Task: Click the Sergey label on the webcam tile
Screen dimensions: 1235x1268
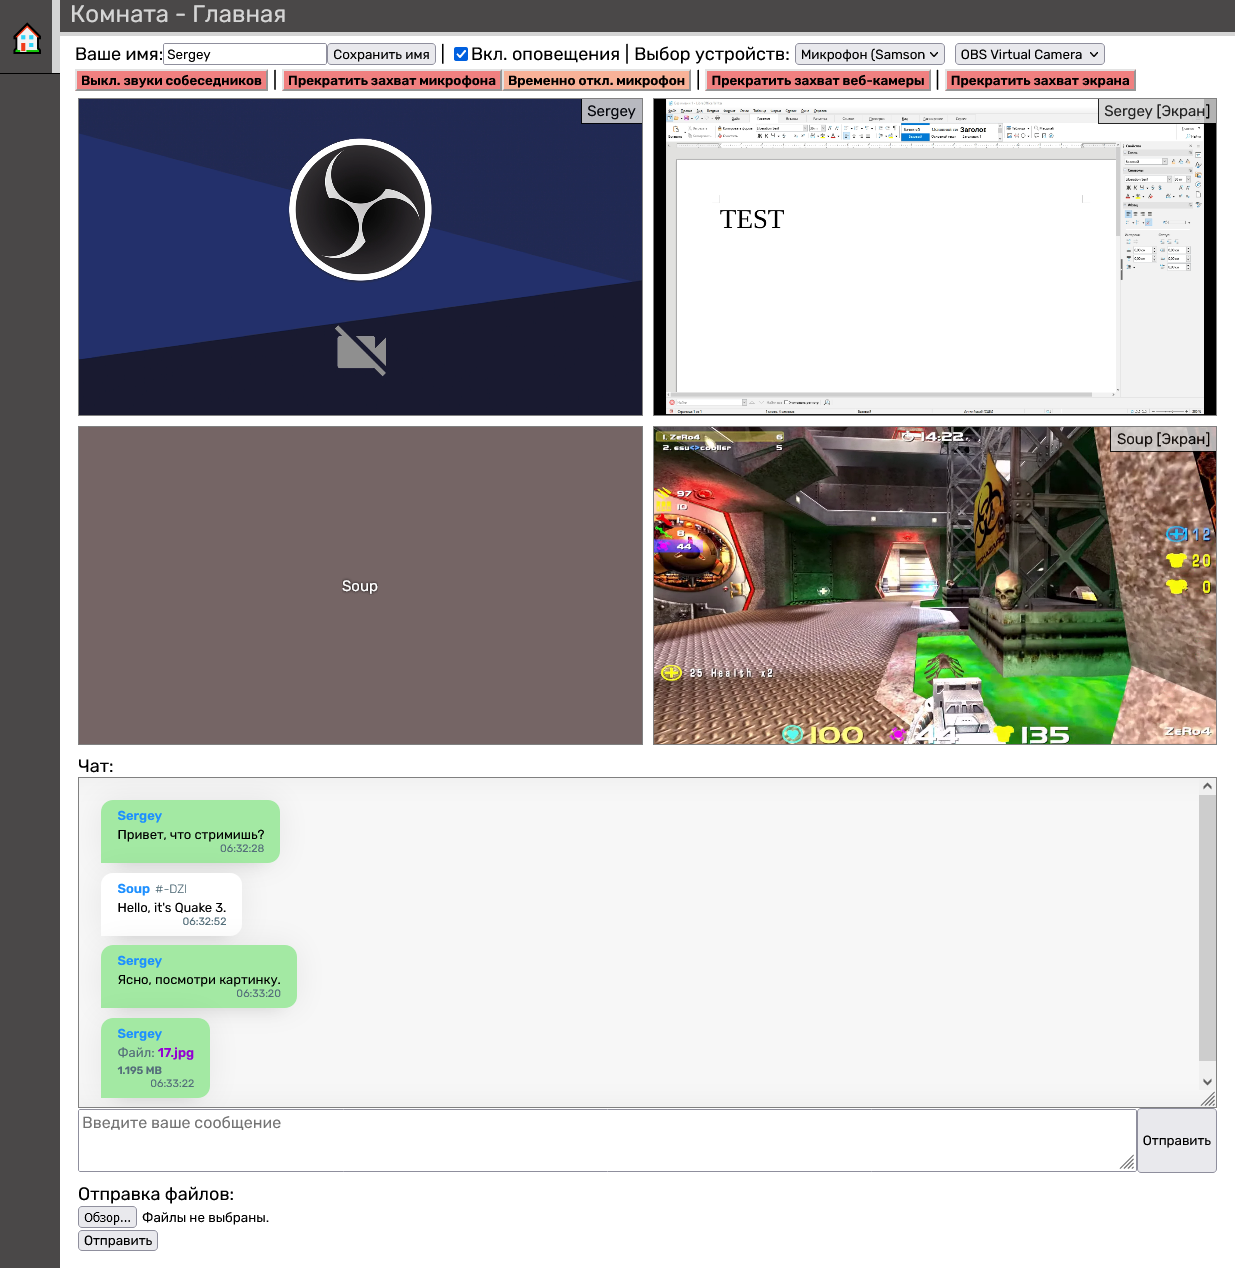Action: pos(611,111)
